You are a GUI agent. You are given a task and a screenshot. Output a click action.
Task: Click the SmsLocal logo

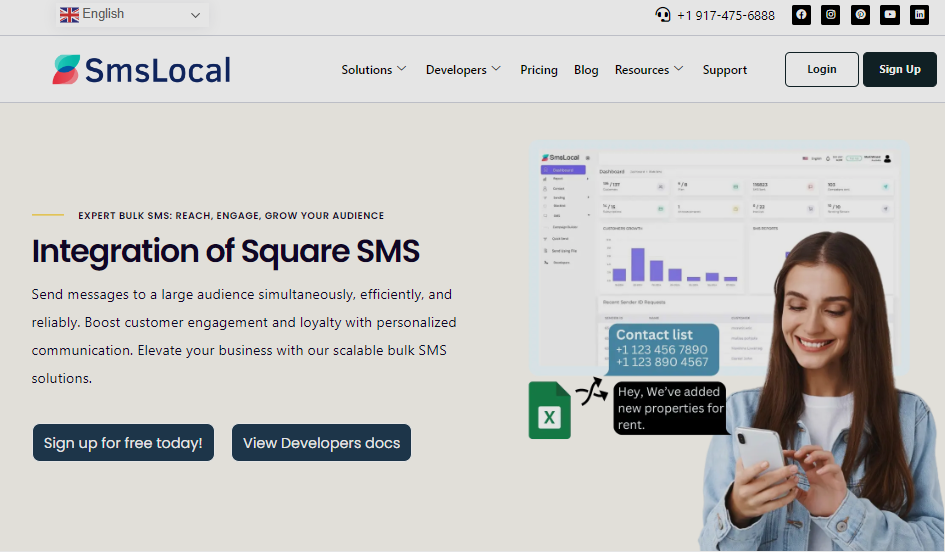[142, 70]
